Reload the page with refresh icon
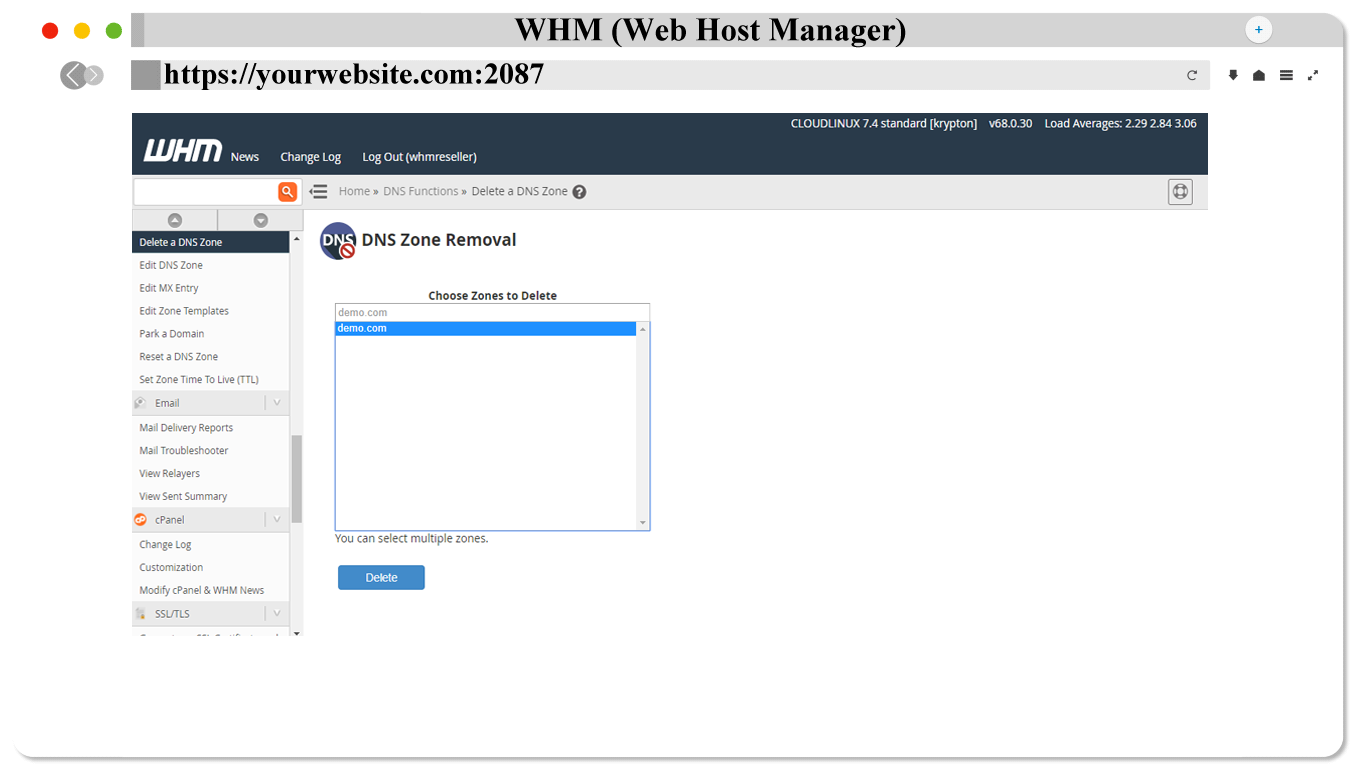Image resolution: width=1362 pixels, height=769 pixels. [1192, 75]
